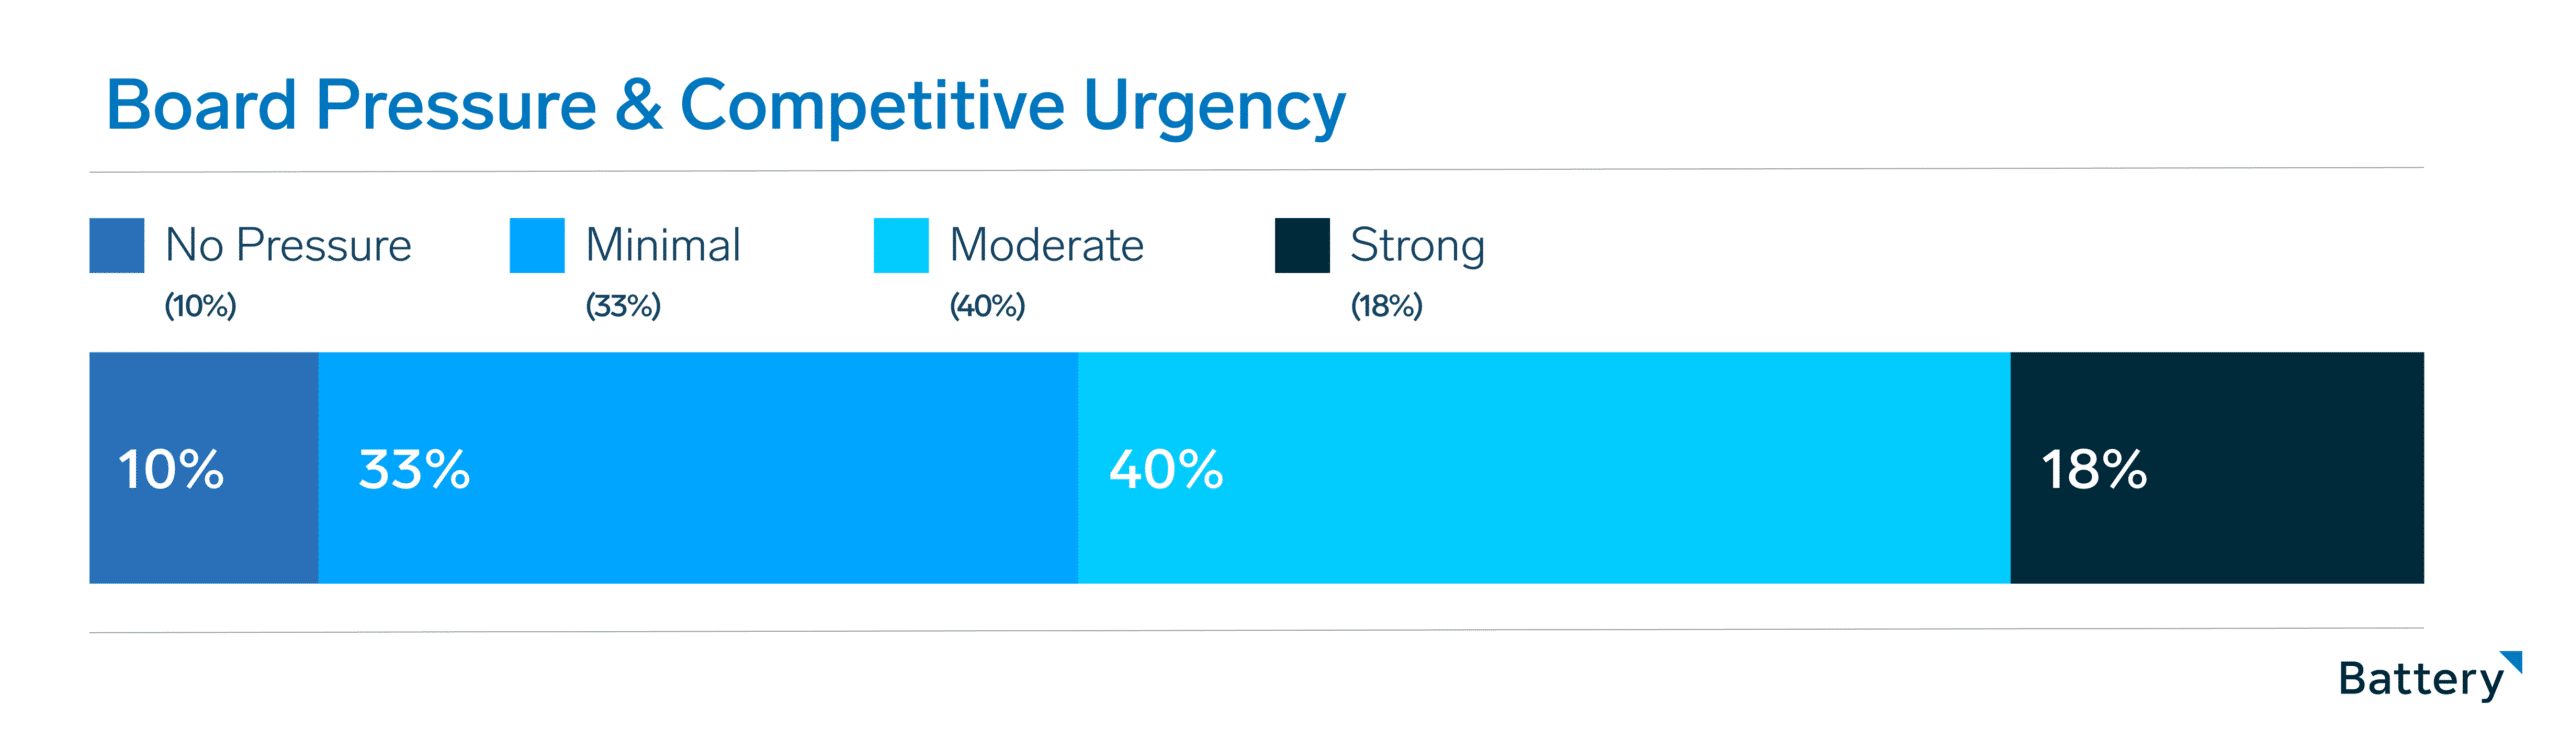Click the No Pressure legend color swatch
This screenshot has height=740, width=2560.
[116, 245]
